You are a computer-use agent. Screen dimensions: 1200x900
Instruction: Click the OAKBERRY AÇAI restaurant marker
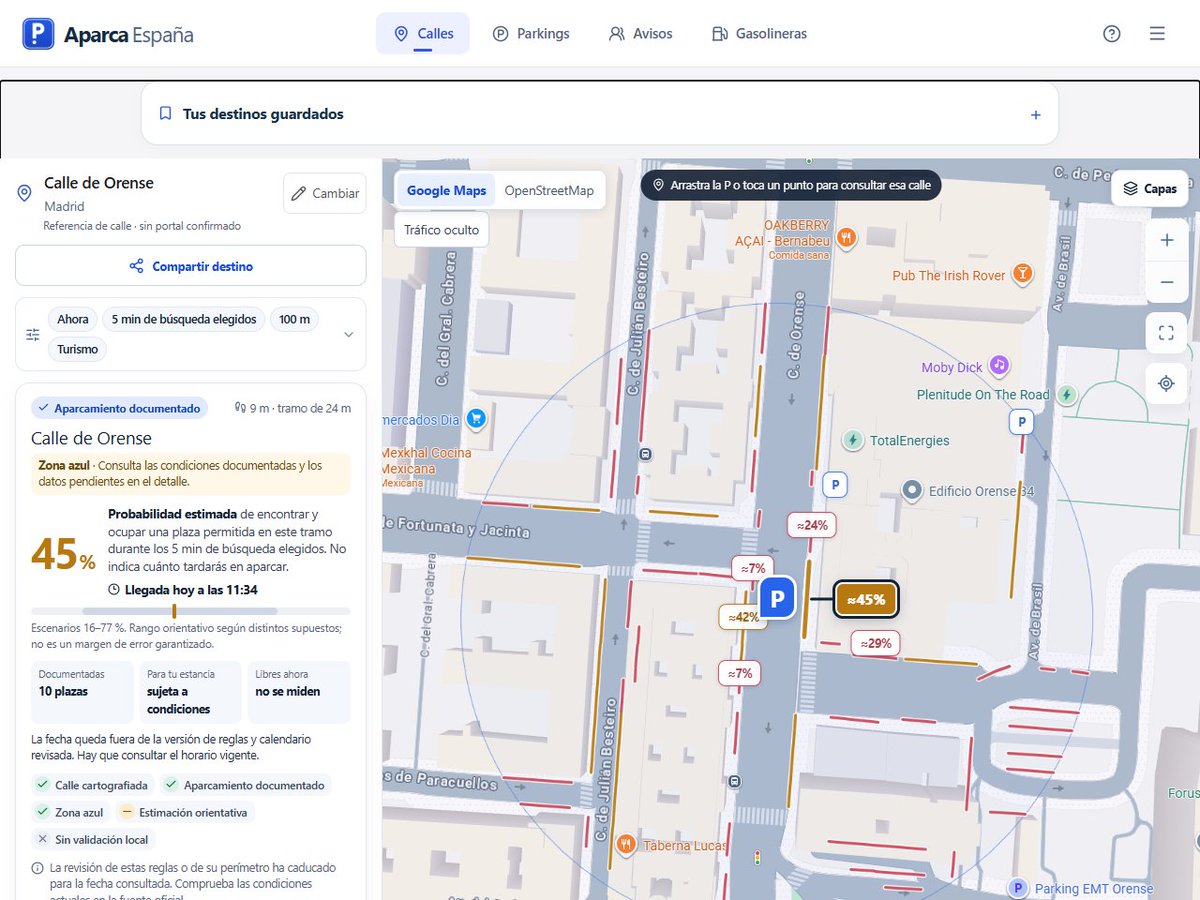(847, 237)
